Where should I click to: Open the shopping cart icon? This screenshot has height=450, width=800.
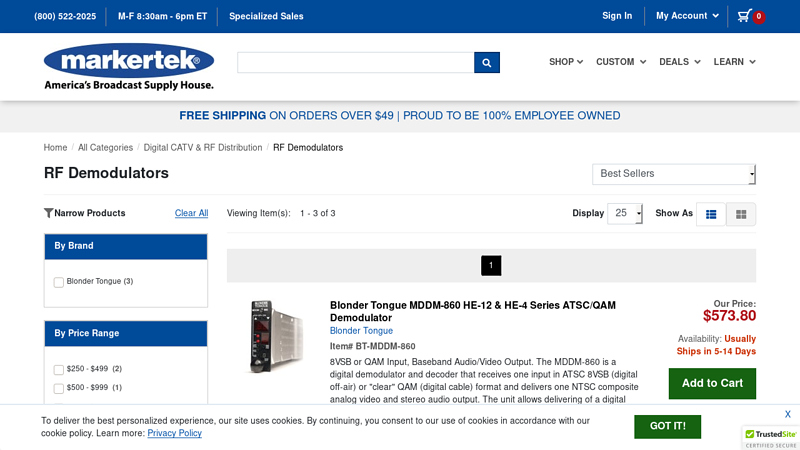click(744, 16)
